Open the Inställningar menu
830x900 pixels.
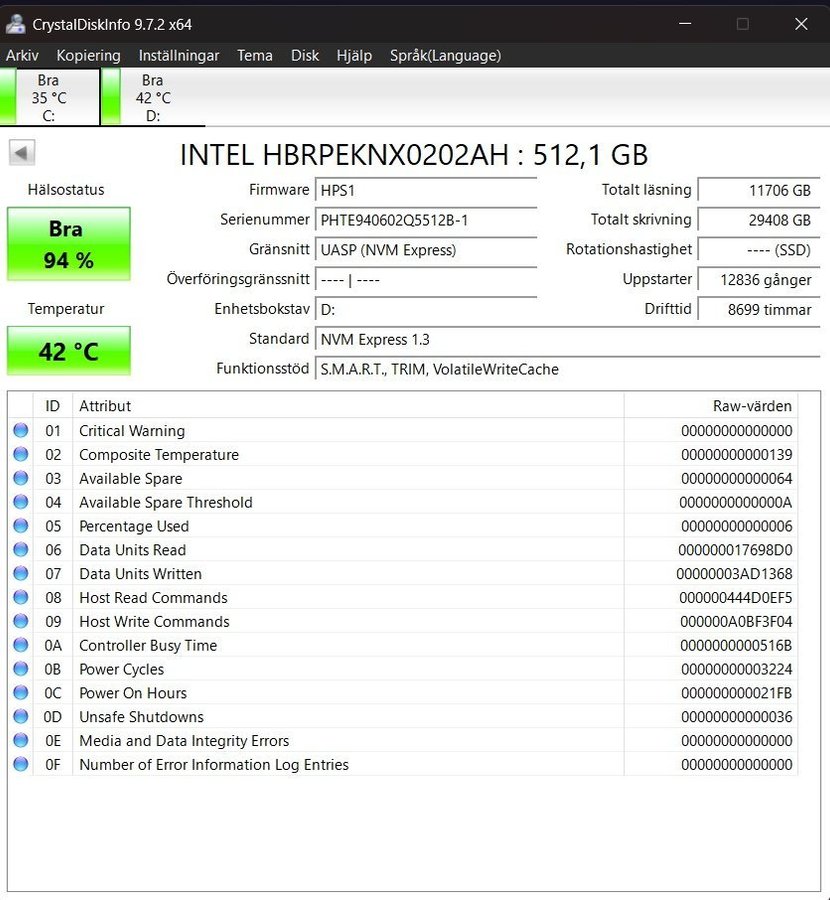178,56
